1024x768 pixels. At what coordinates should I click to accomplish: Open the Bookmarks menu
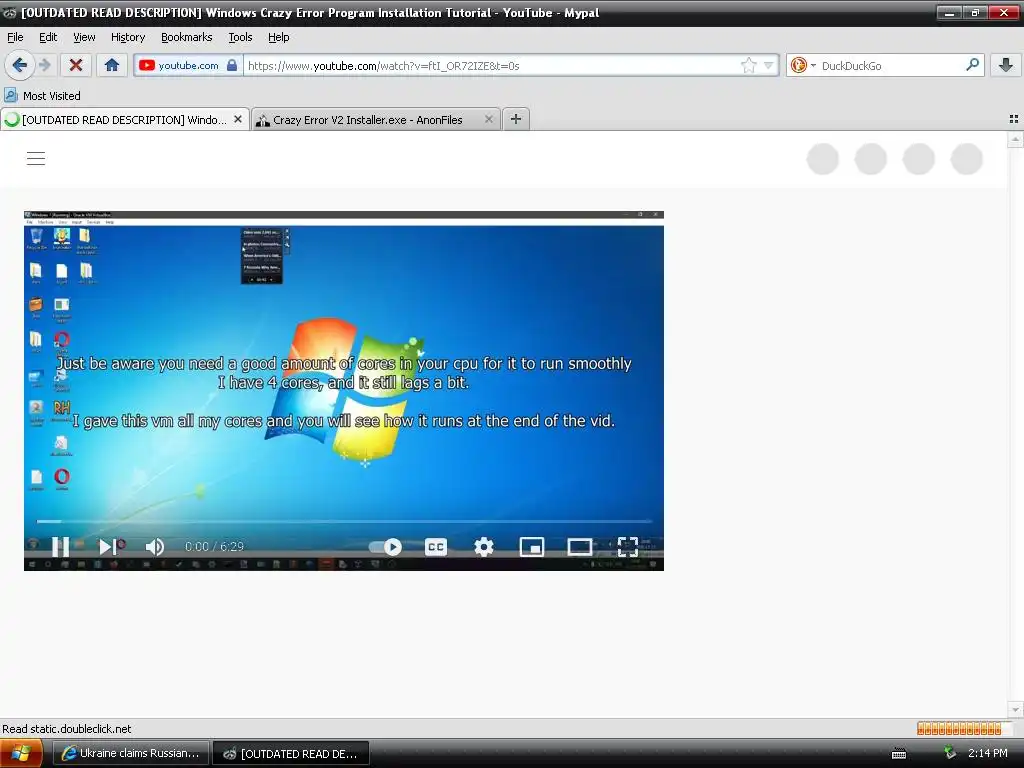[x=187, y=37]
